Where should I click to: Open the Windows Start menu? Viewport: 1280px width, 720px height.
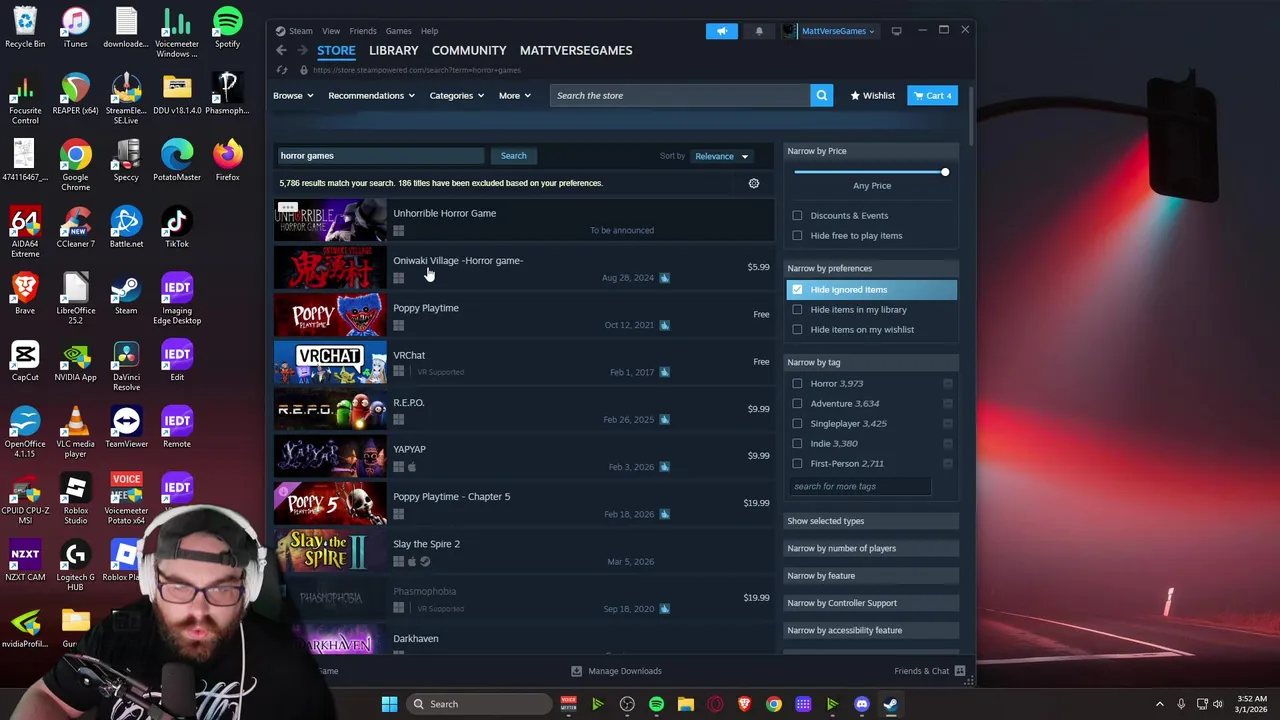coord(389,704)
